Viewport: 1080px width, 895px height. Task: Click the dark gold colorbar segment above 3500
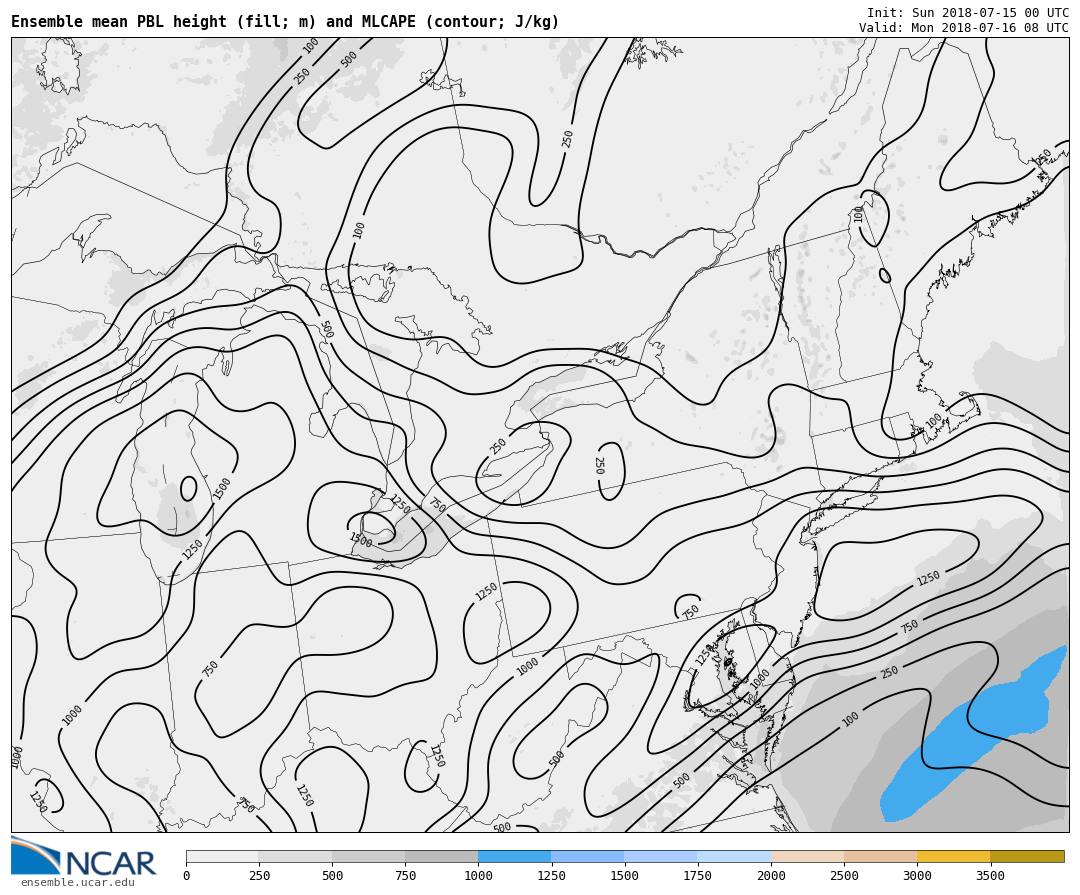(x=1027, y=856)
